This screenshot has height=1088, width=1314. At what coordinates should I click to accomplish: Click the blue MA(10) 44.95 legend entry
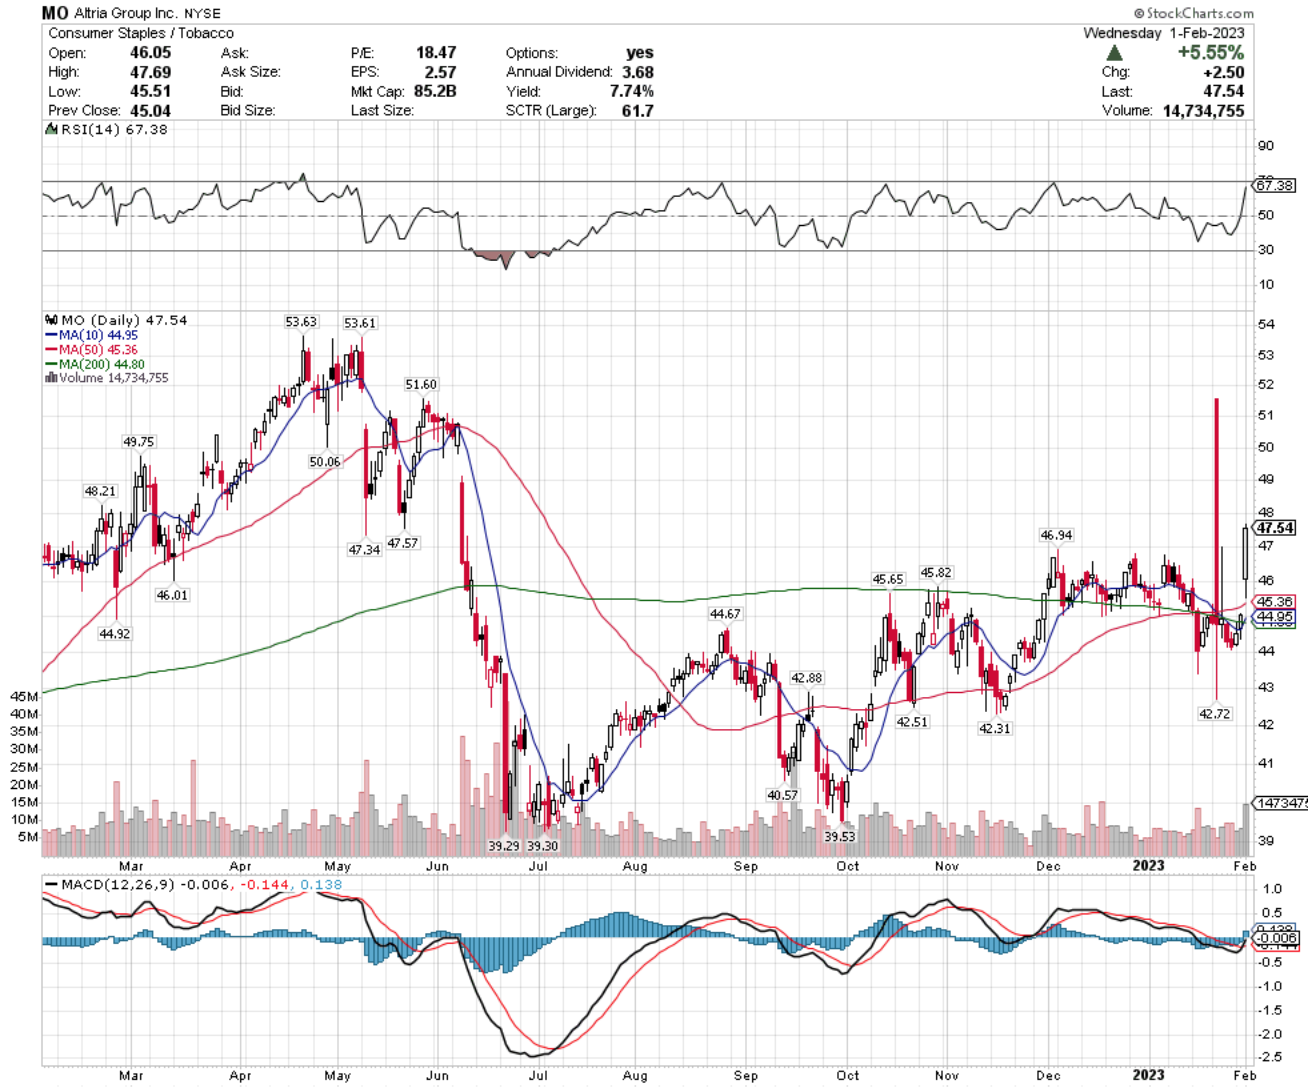[92, 335]
